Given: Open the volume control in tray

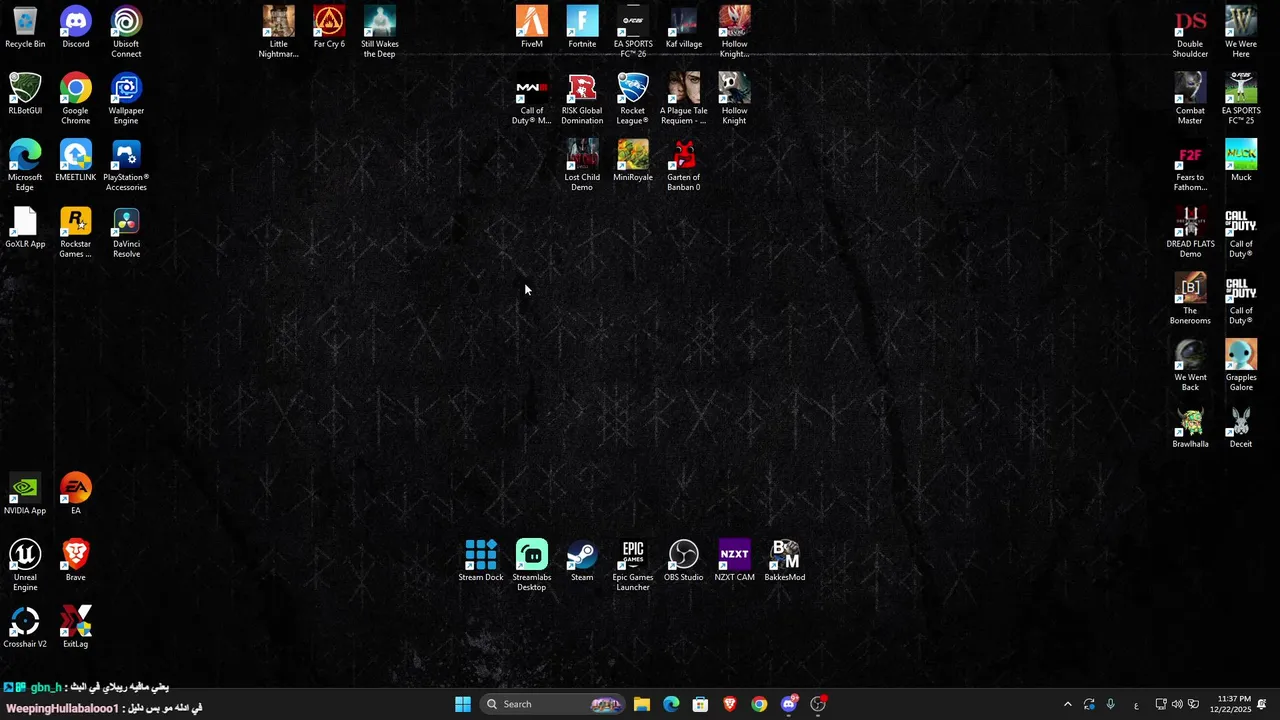Looking at the screenshot, I should point(1176,704).
